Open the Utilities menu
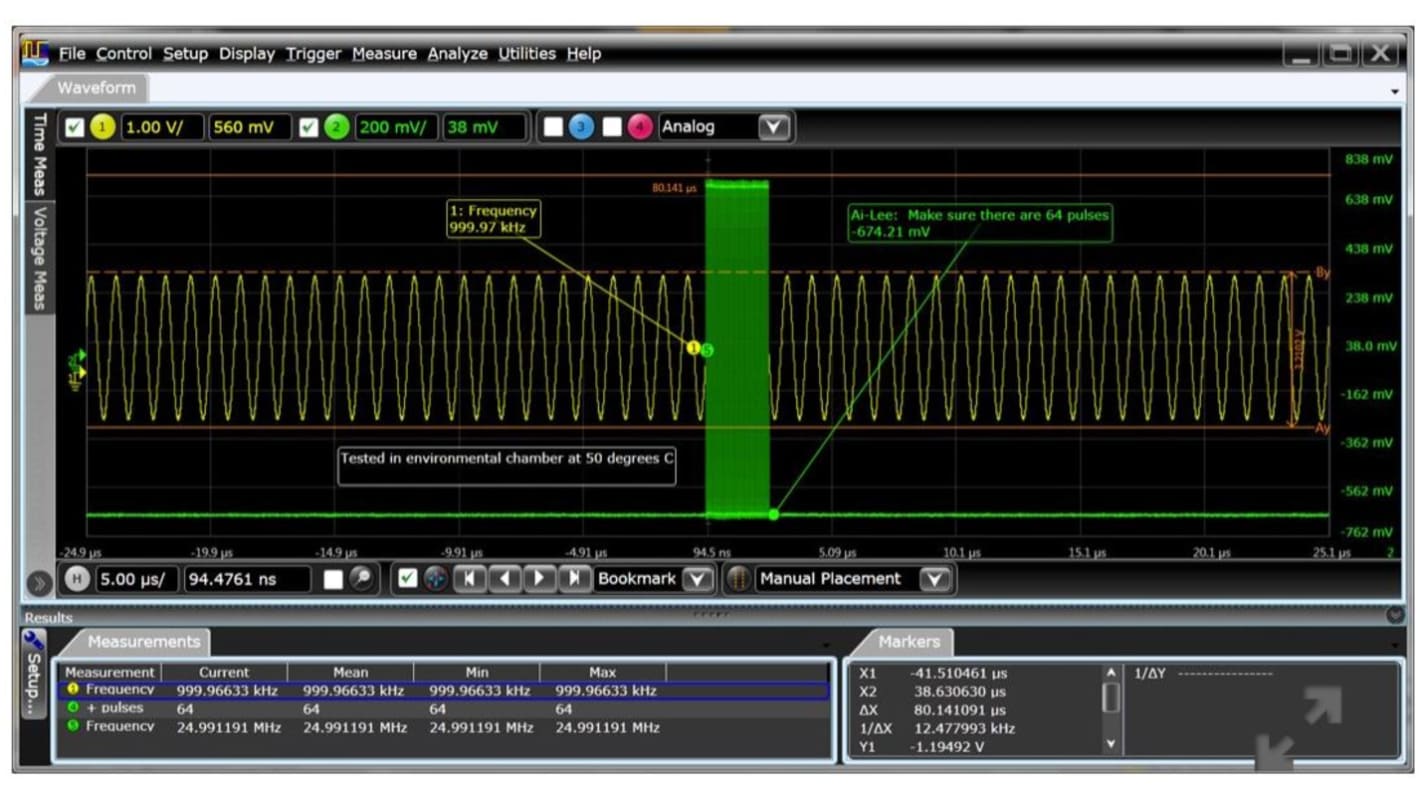1420x798 pixels. pyautogui.click(x=527, y=54)
